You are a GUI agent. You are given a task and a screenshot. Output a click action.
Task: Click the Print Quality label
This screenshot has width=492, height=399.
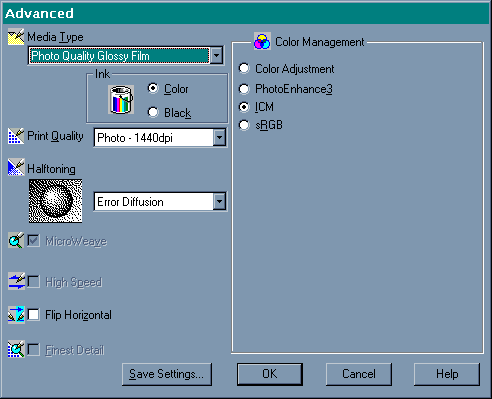(55, 136)
